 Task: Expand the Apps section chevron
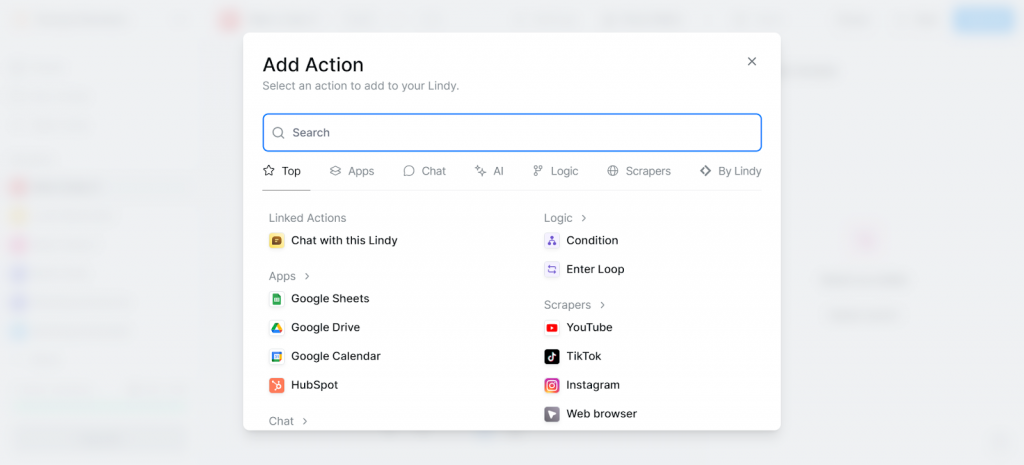[307, 276]
